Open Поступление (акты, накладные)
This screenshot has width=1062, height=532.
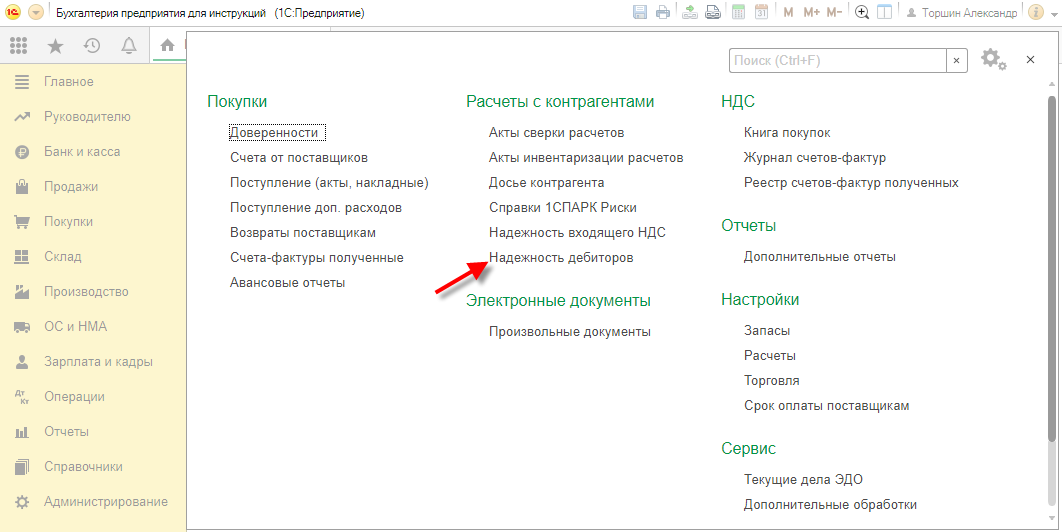point(329,183)
